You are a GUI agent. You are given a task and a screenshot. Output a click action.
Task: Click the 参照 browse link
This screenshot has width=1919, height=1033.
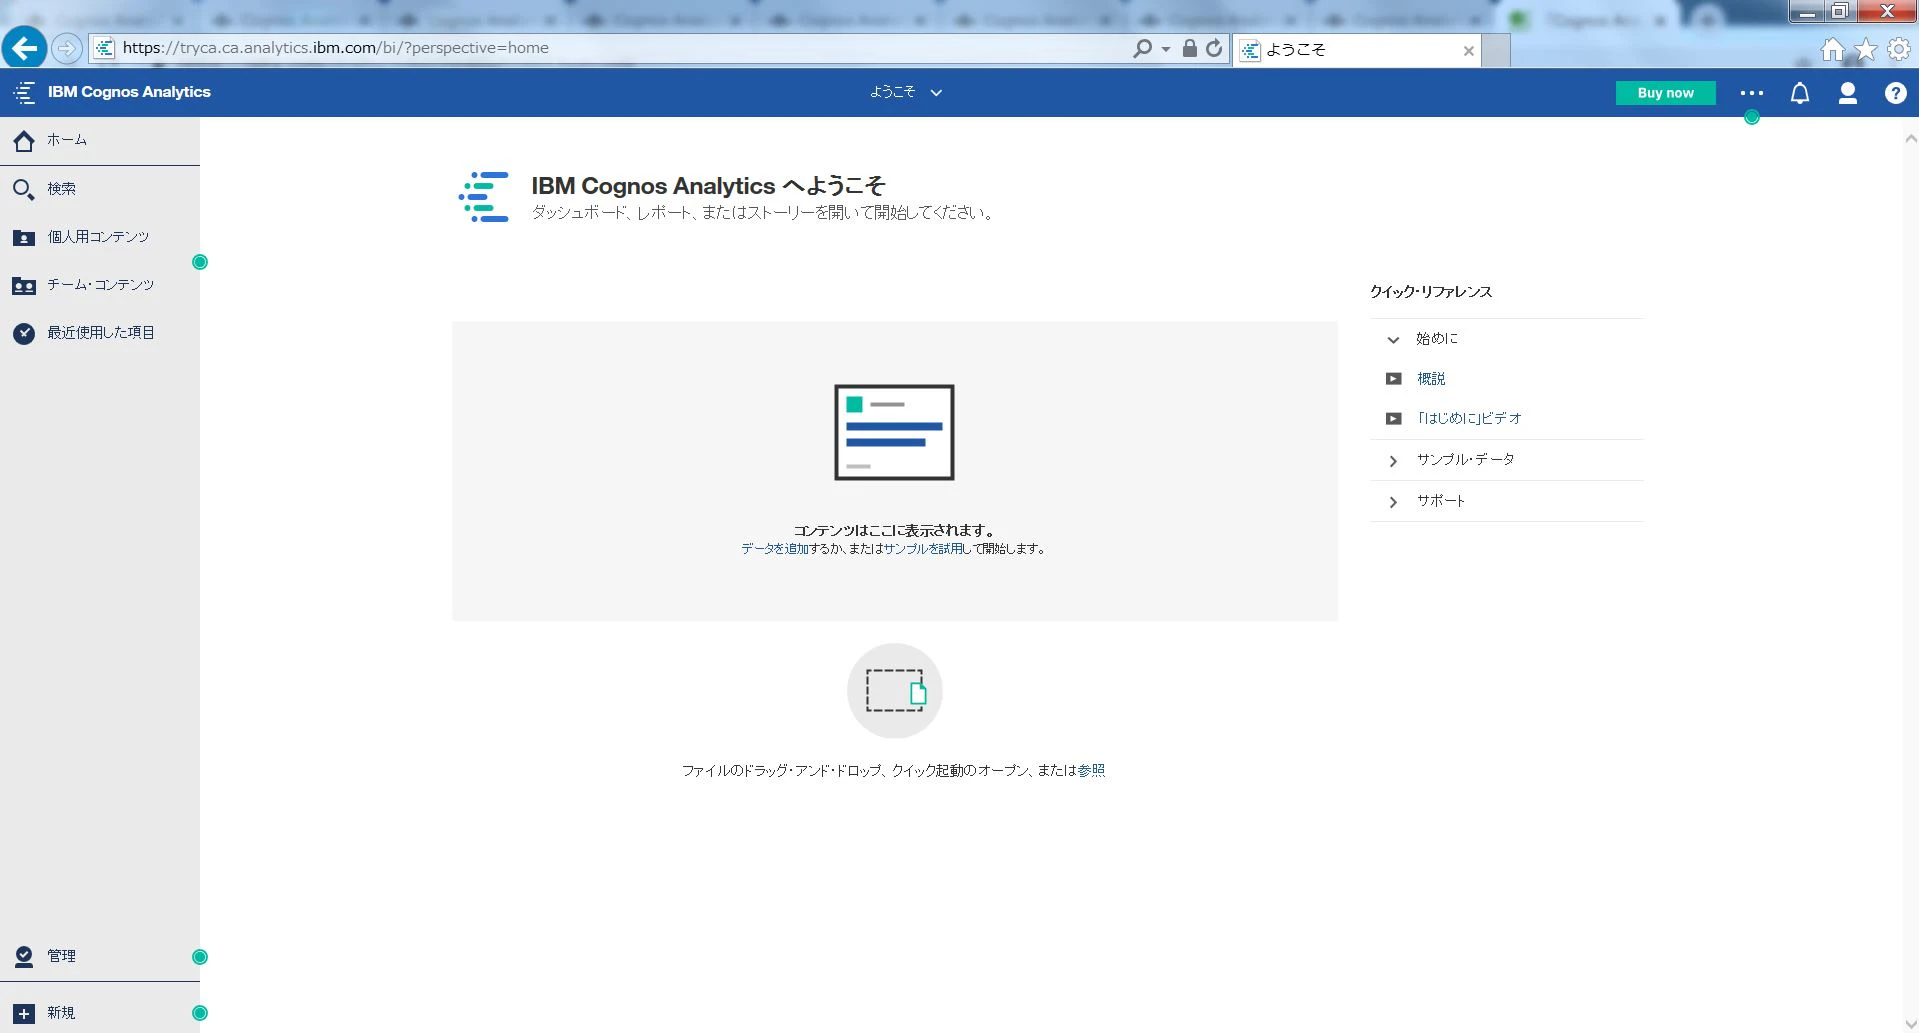[x=1091, y=771]
